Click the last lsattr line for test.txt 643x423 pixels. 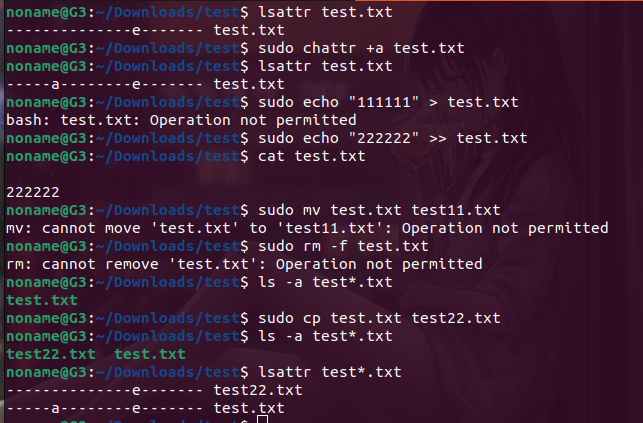(x=144, y=408)
